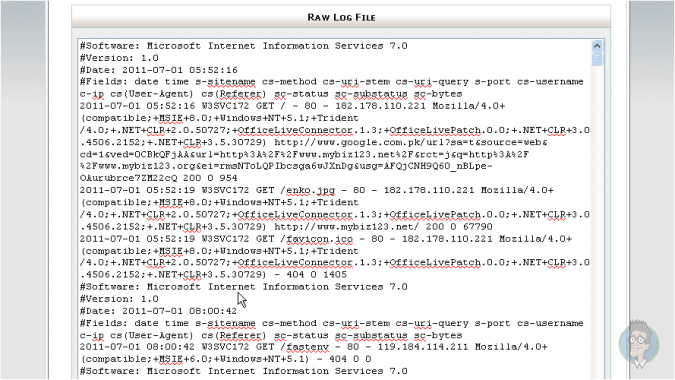The width and height of the screenshot is (675, 380).
Task: Click the MSIE+6.0 user agent line
Action: click(x=226, y=359)
